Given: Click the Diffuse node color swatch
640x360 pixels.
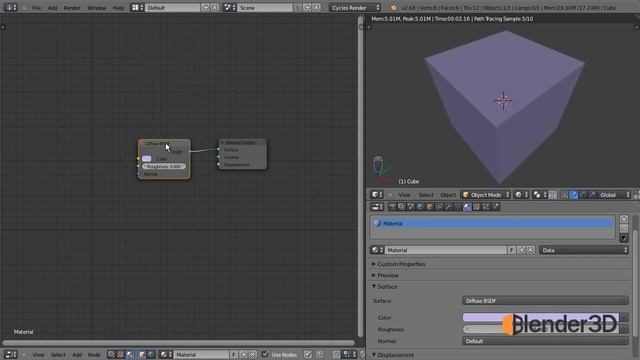Looking at the screenshot, I should coord(147,158).
